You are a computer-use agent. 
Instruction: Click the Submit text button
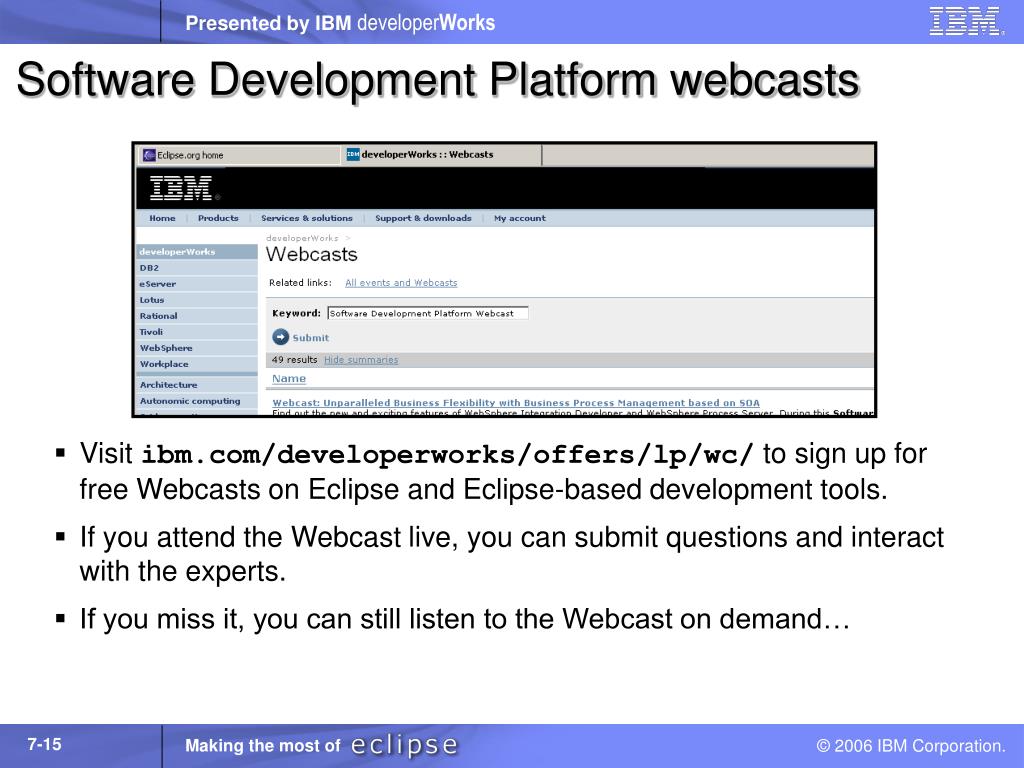click(311, 338)
